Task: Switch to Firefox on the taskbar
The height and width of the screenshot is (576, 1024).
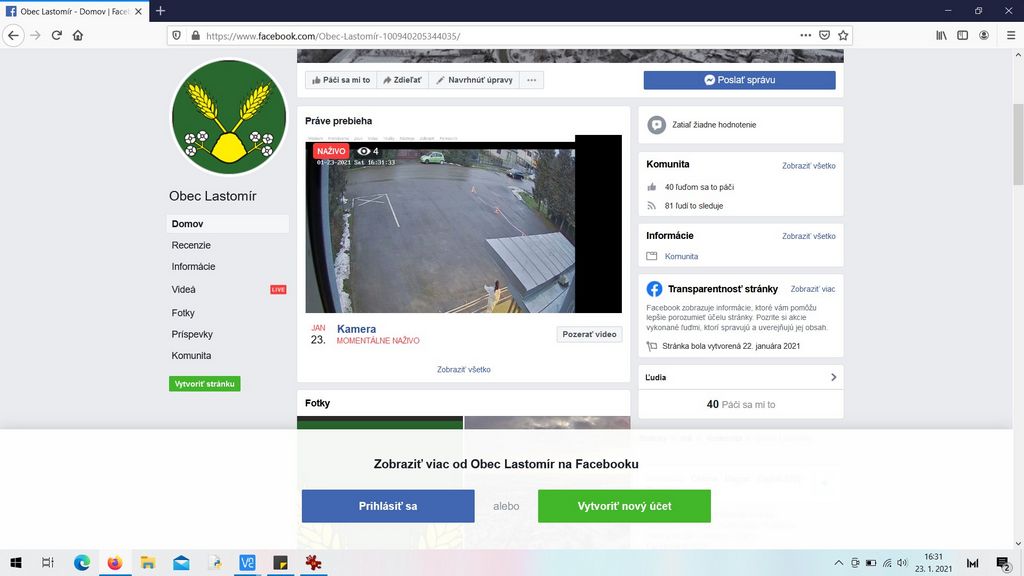Action: click(x=115, y=562)
